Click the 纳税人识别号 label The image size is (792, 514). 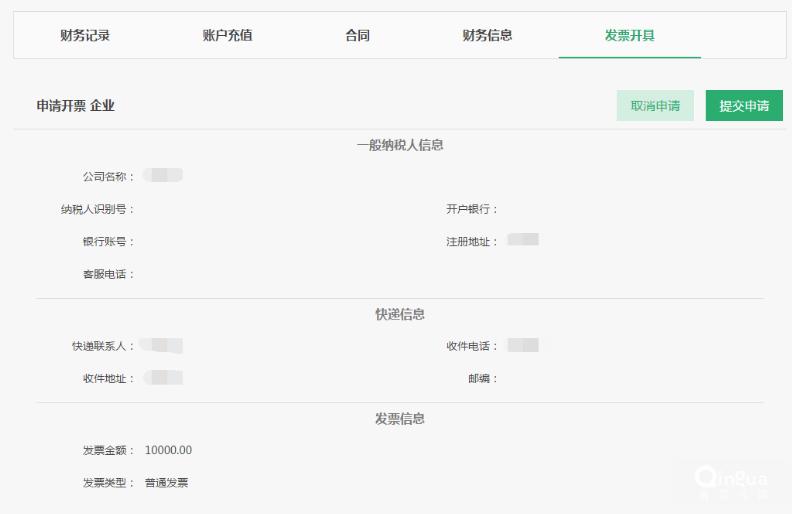tap(97, 209)
